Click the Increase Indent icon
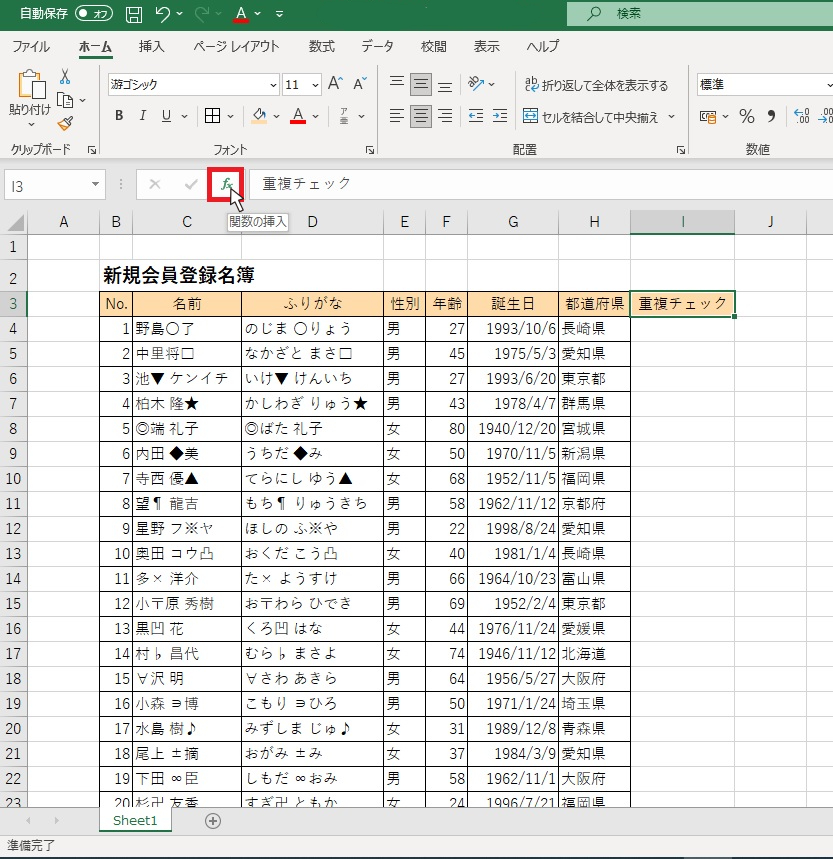Viewport: 833px width, 859px height. (x=499, y=116)
